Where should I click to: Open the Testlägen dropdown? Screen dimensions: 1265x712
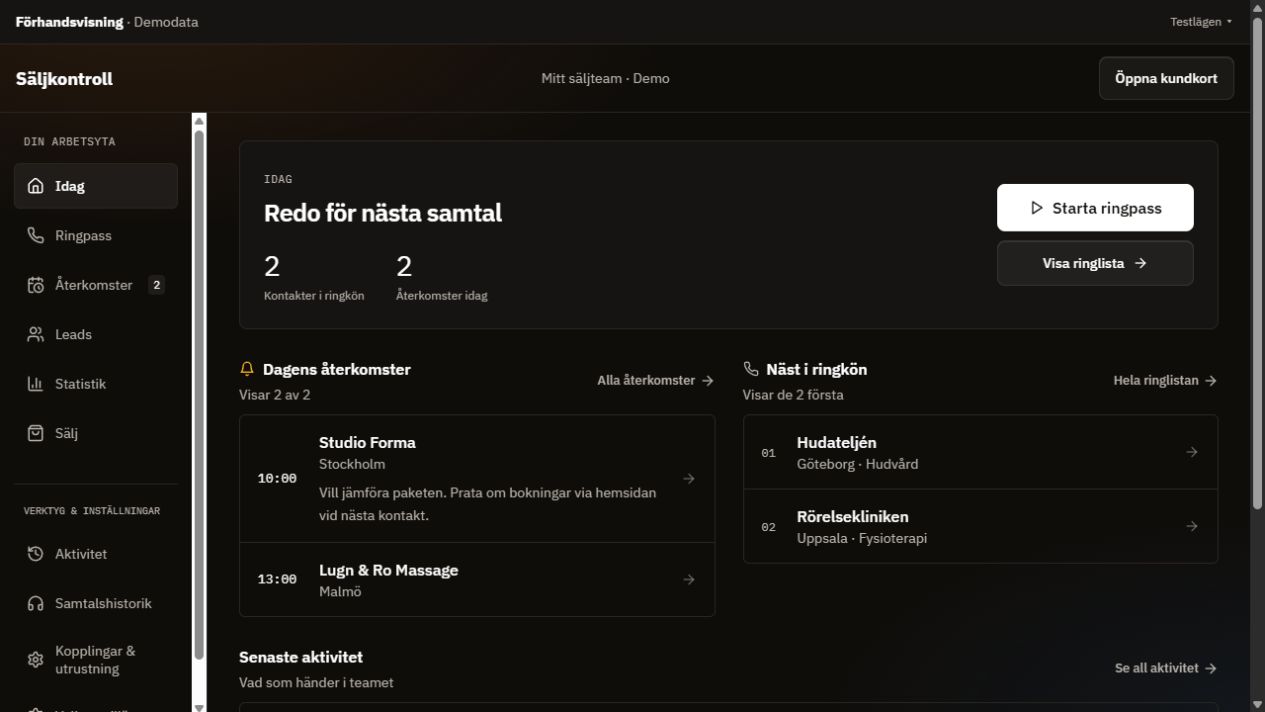(x=1201, y=22)
